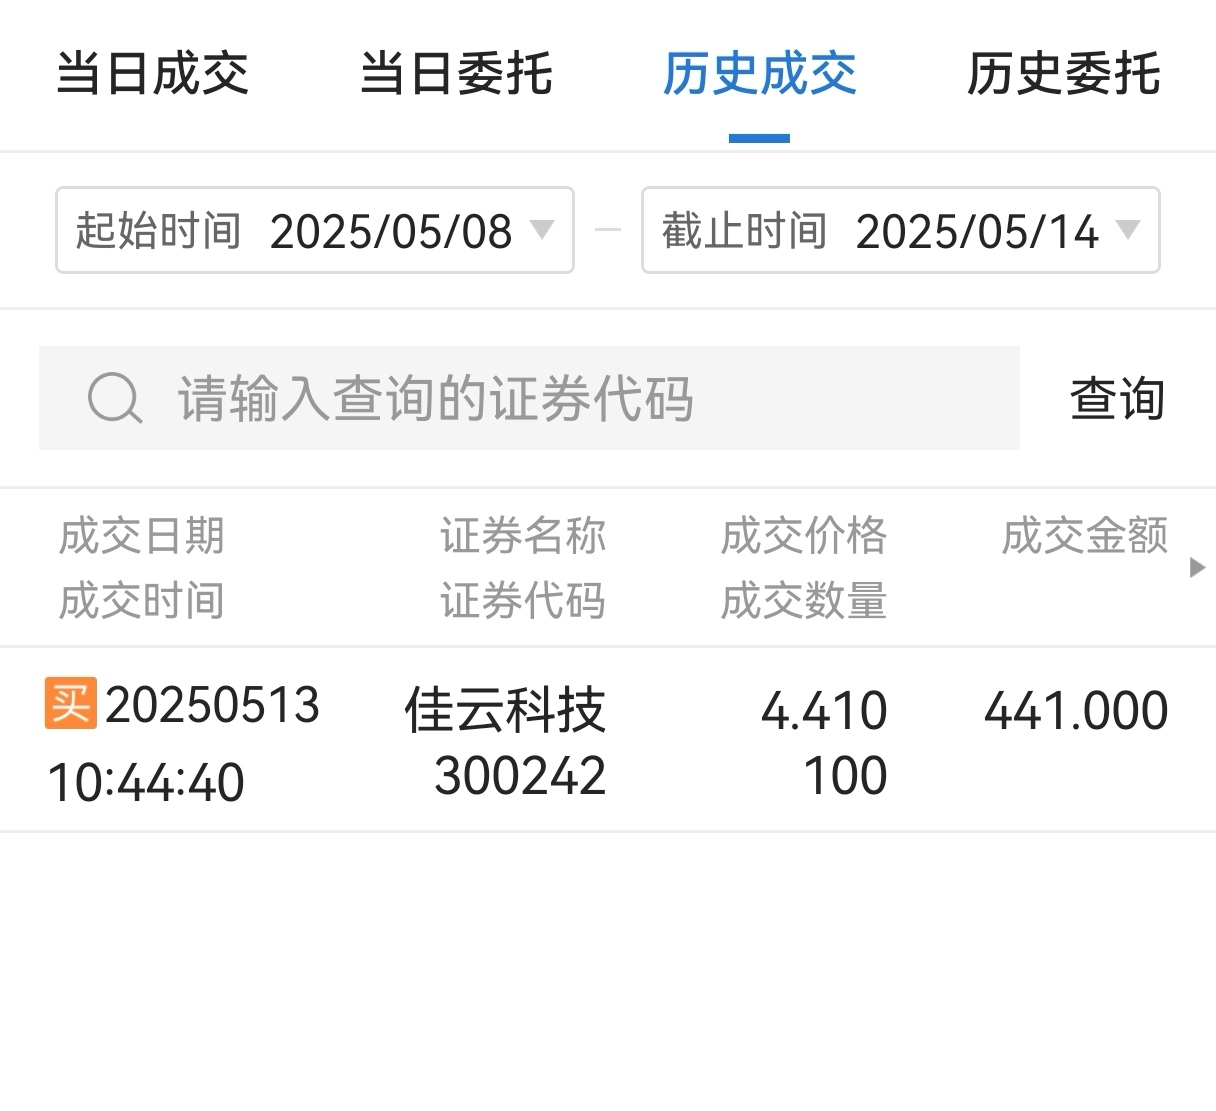1216x1111 pixels.
Task: Click the end date value 2025/05/14
Action: pyautogui.click(x=977, y=232)
